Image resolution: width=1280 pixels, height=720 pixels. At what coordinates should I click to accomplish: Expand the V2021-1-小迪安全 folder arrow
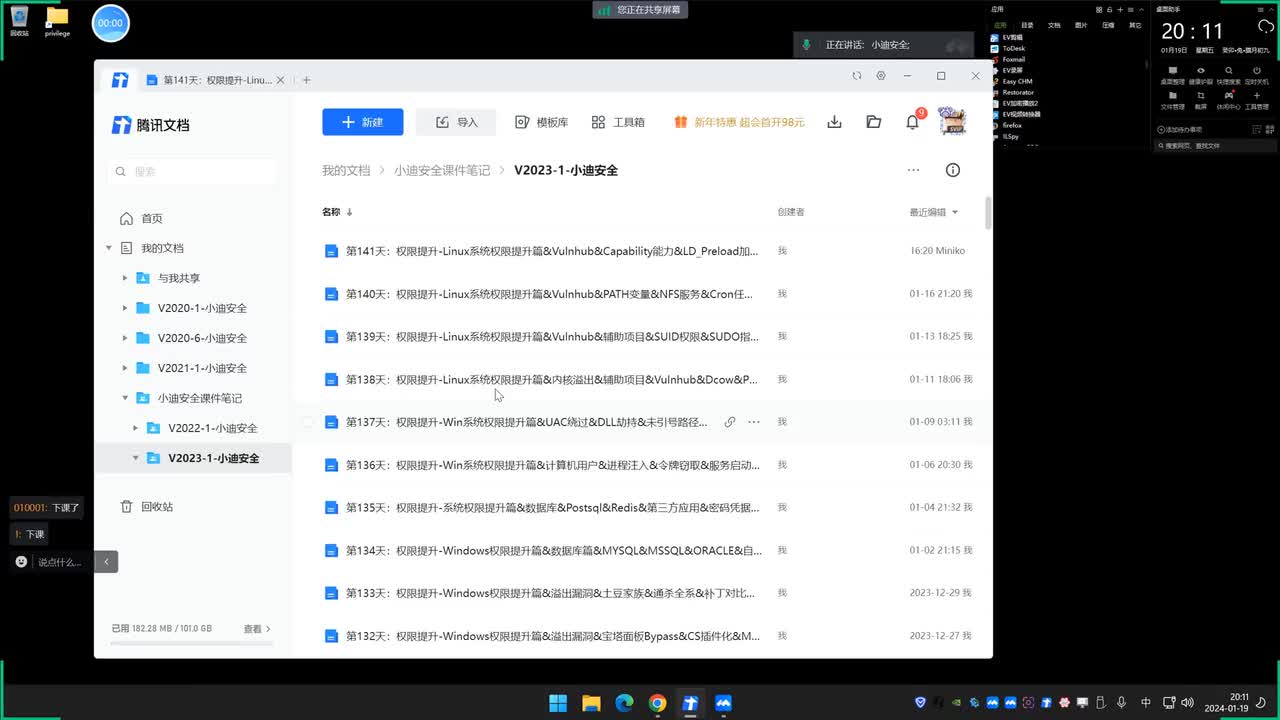124,368
